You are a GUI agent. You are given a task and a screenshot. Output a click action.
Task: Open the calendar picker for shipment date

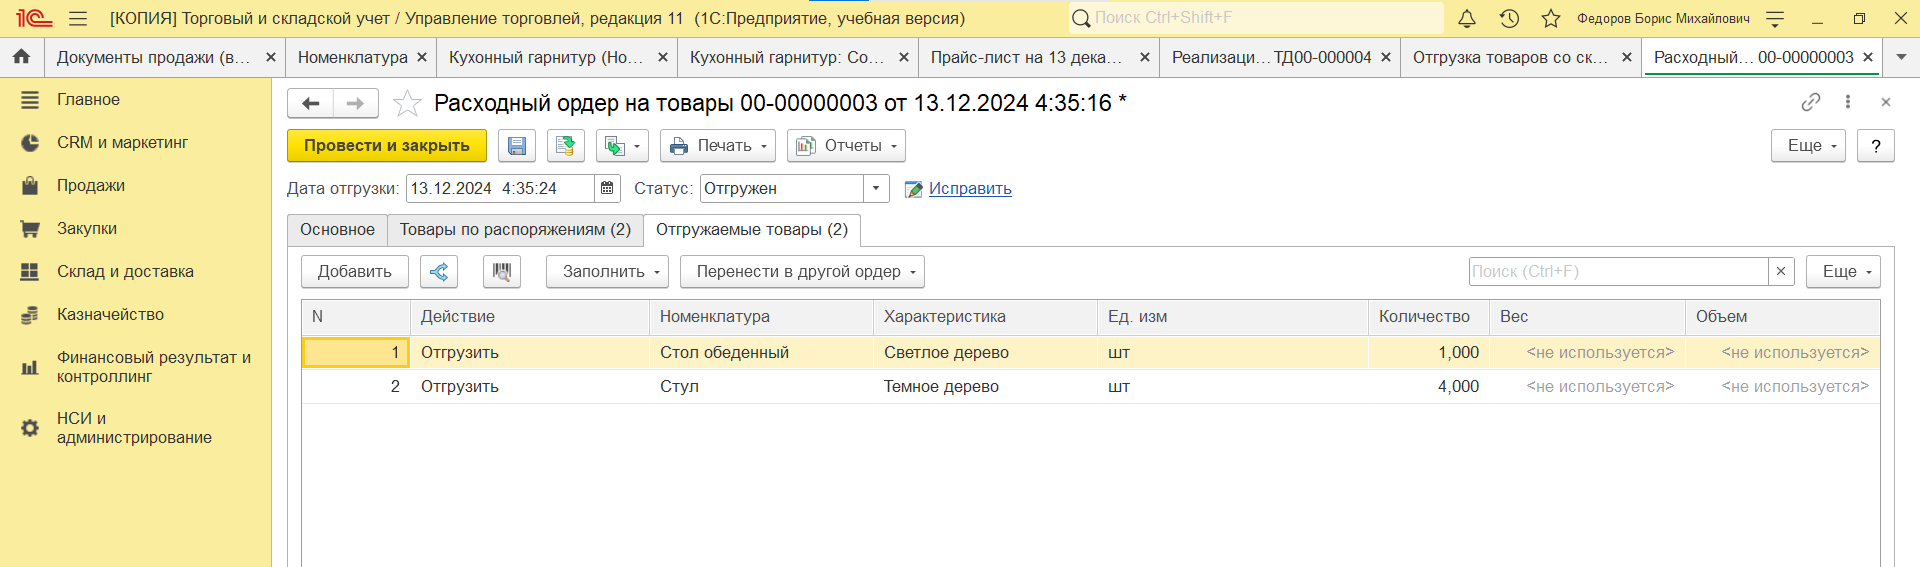coord(607,188)
